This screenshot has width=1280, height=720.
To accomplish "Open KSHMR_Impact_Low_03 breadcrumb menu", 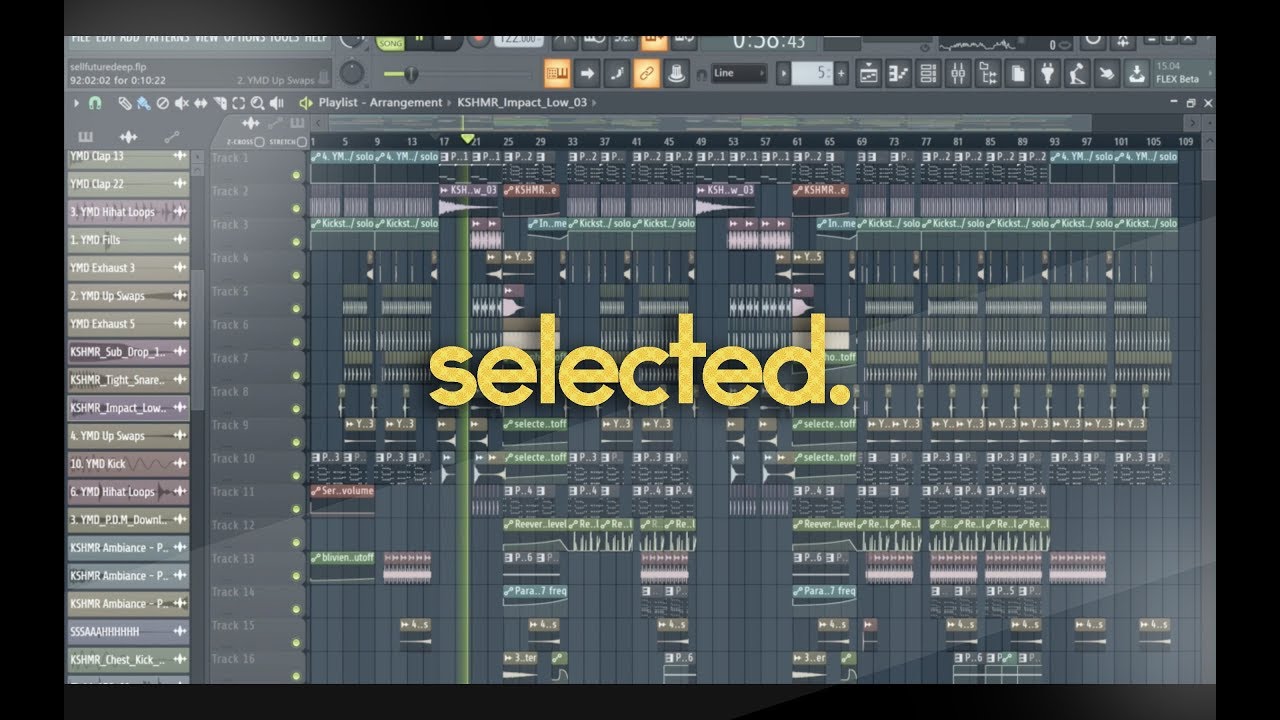I will pyautogui.click(x=523, y=102).
